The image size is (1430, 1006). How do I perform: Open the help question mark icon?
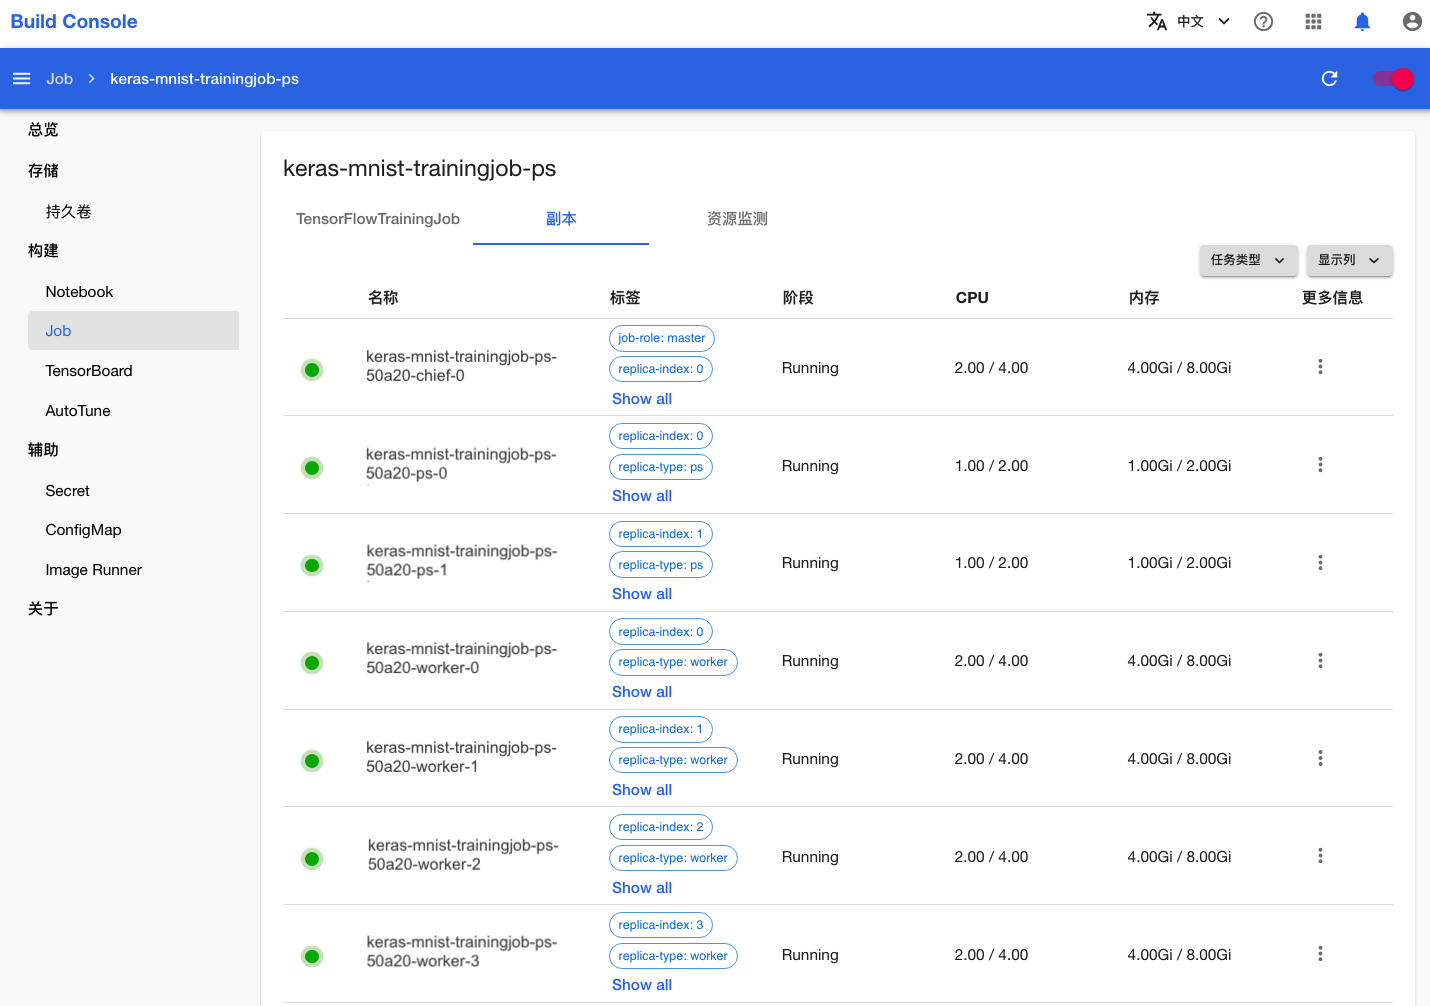[1264, 22]
